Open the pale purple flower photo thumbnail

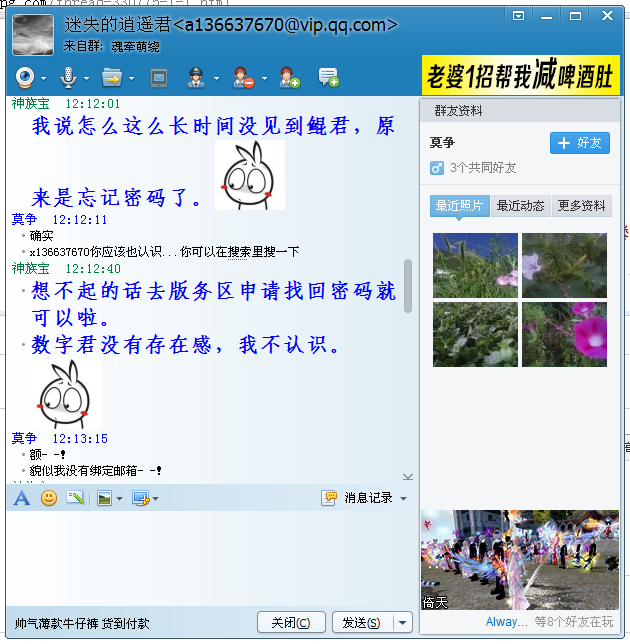tap(564, 265)
